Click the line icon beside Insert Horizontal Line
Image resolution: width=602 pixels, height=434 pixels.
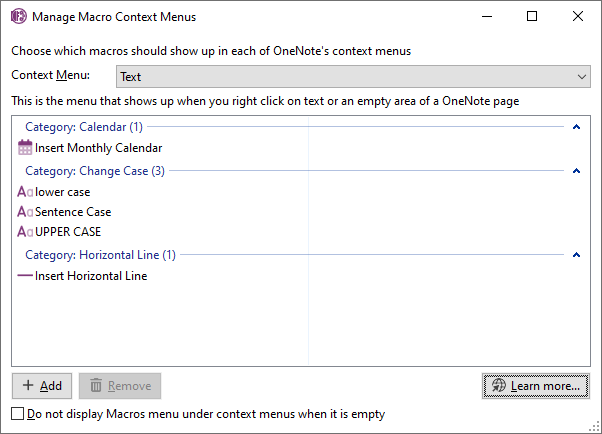(26, 276)
